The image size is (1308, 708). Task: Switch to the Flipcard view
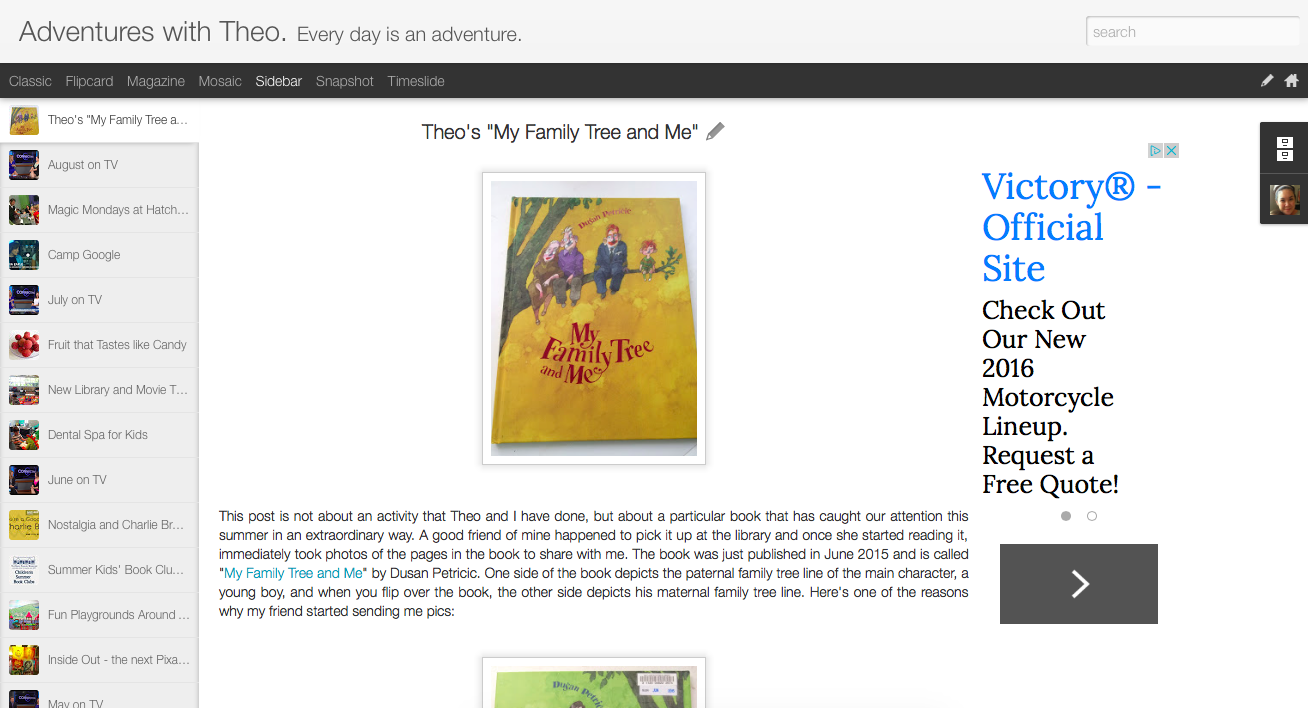click(x=89, y=81)
